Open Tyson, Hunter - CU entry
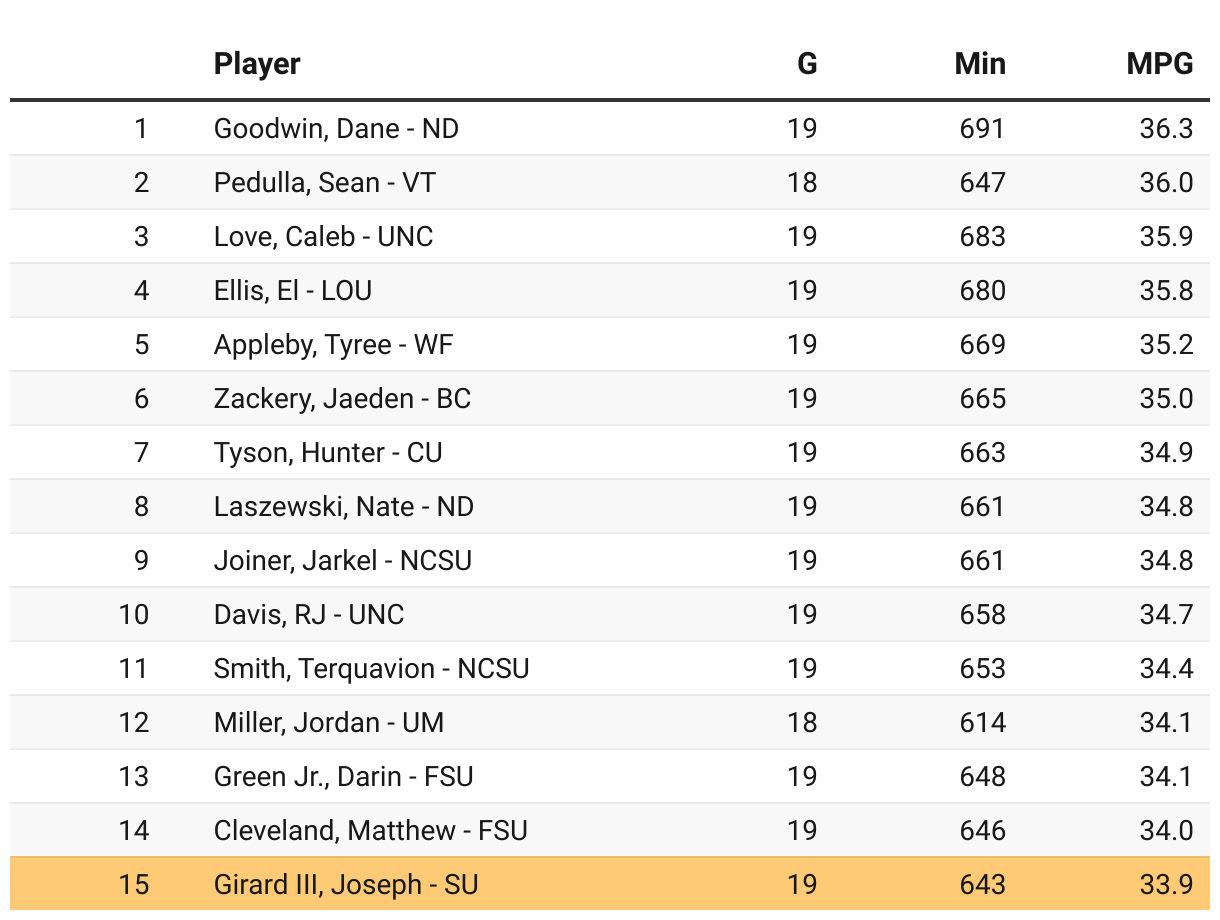The width and height of the screenshot is (1220, 920). coord(328,453)
